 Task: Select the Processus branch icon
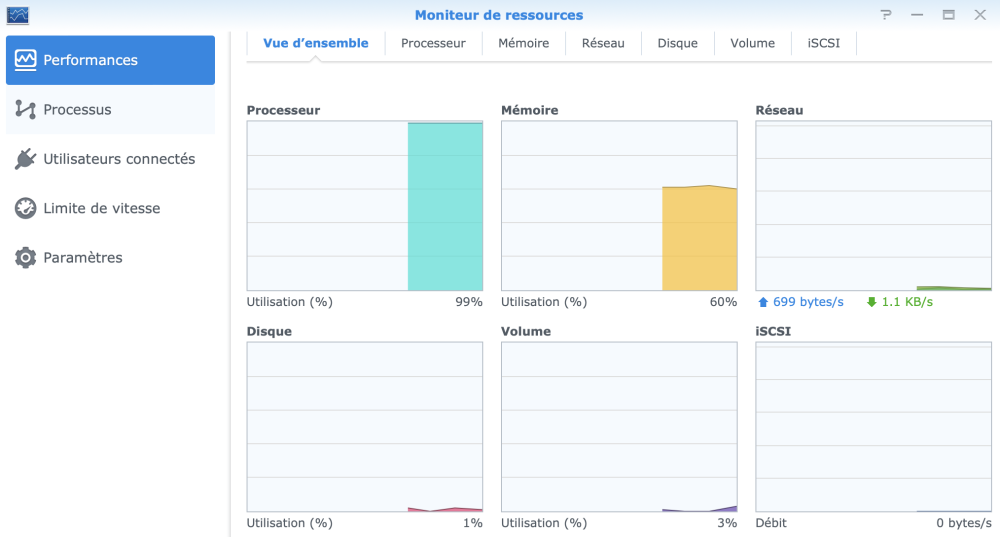pos(26,109)
